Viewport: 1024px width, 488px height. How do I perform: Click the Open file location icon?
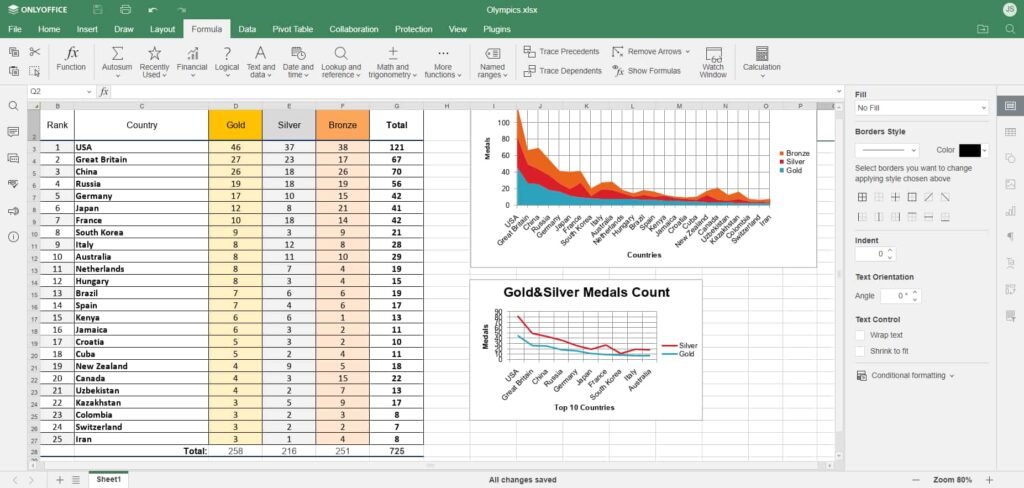[x=982, y=29]
